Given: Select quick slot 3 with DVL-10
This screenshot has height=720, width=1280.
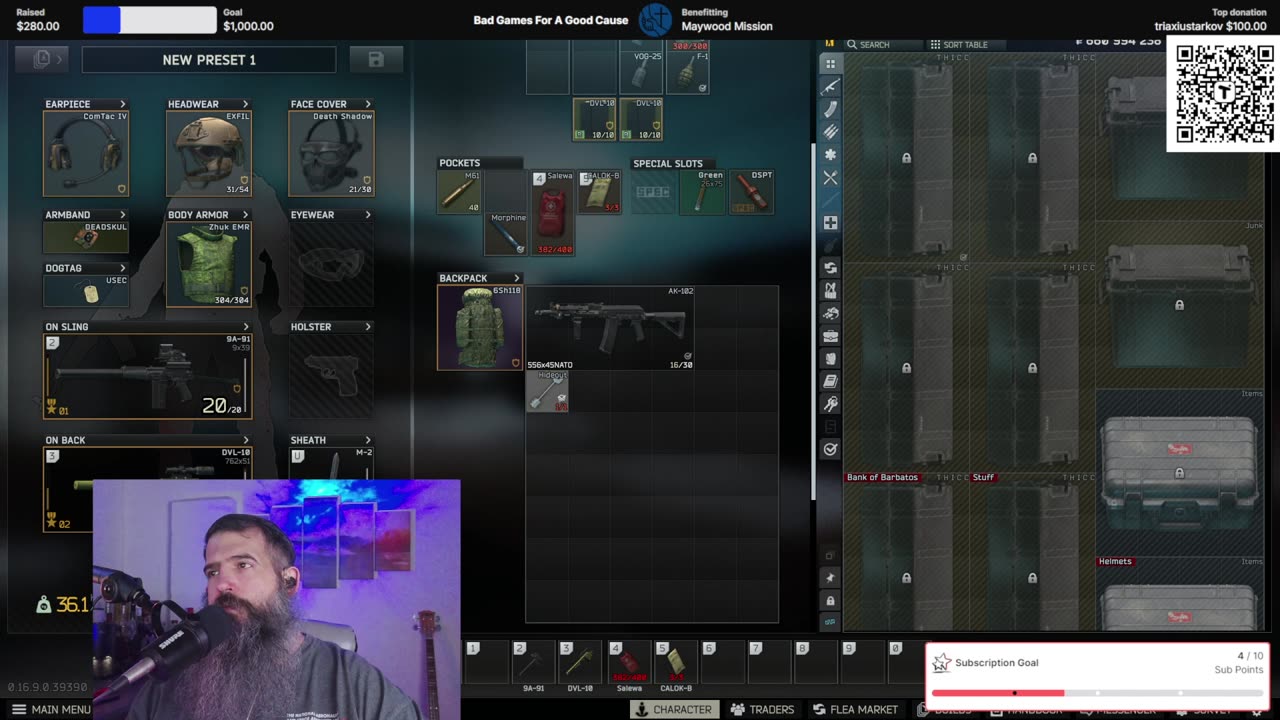Looking at the screenshot, I should tap(580, 663).
